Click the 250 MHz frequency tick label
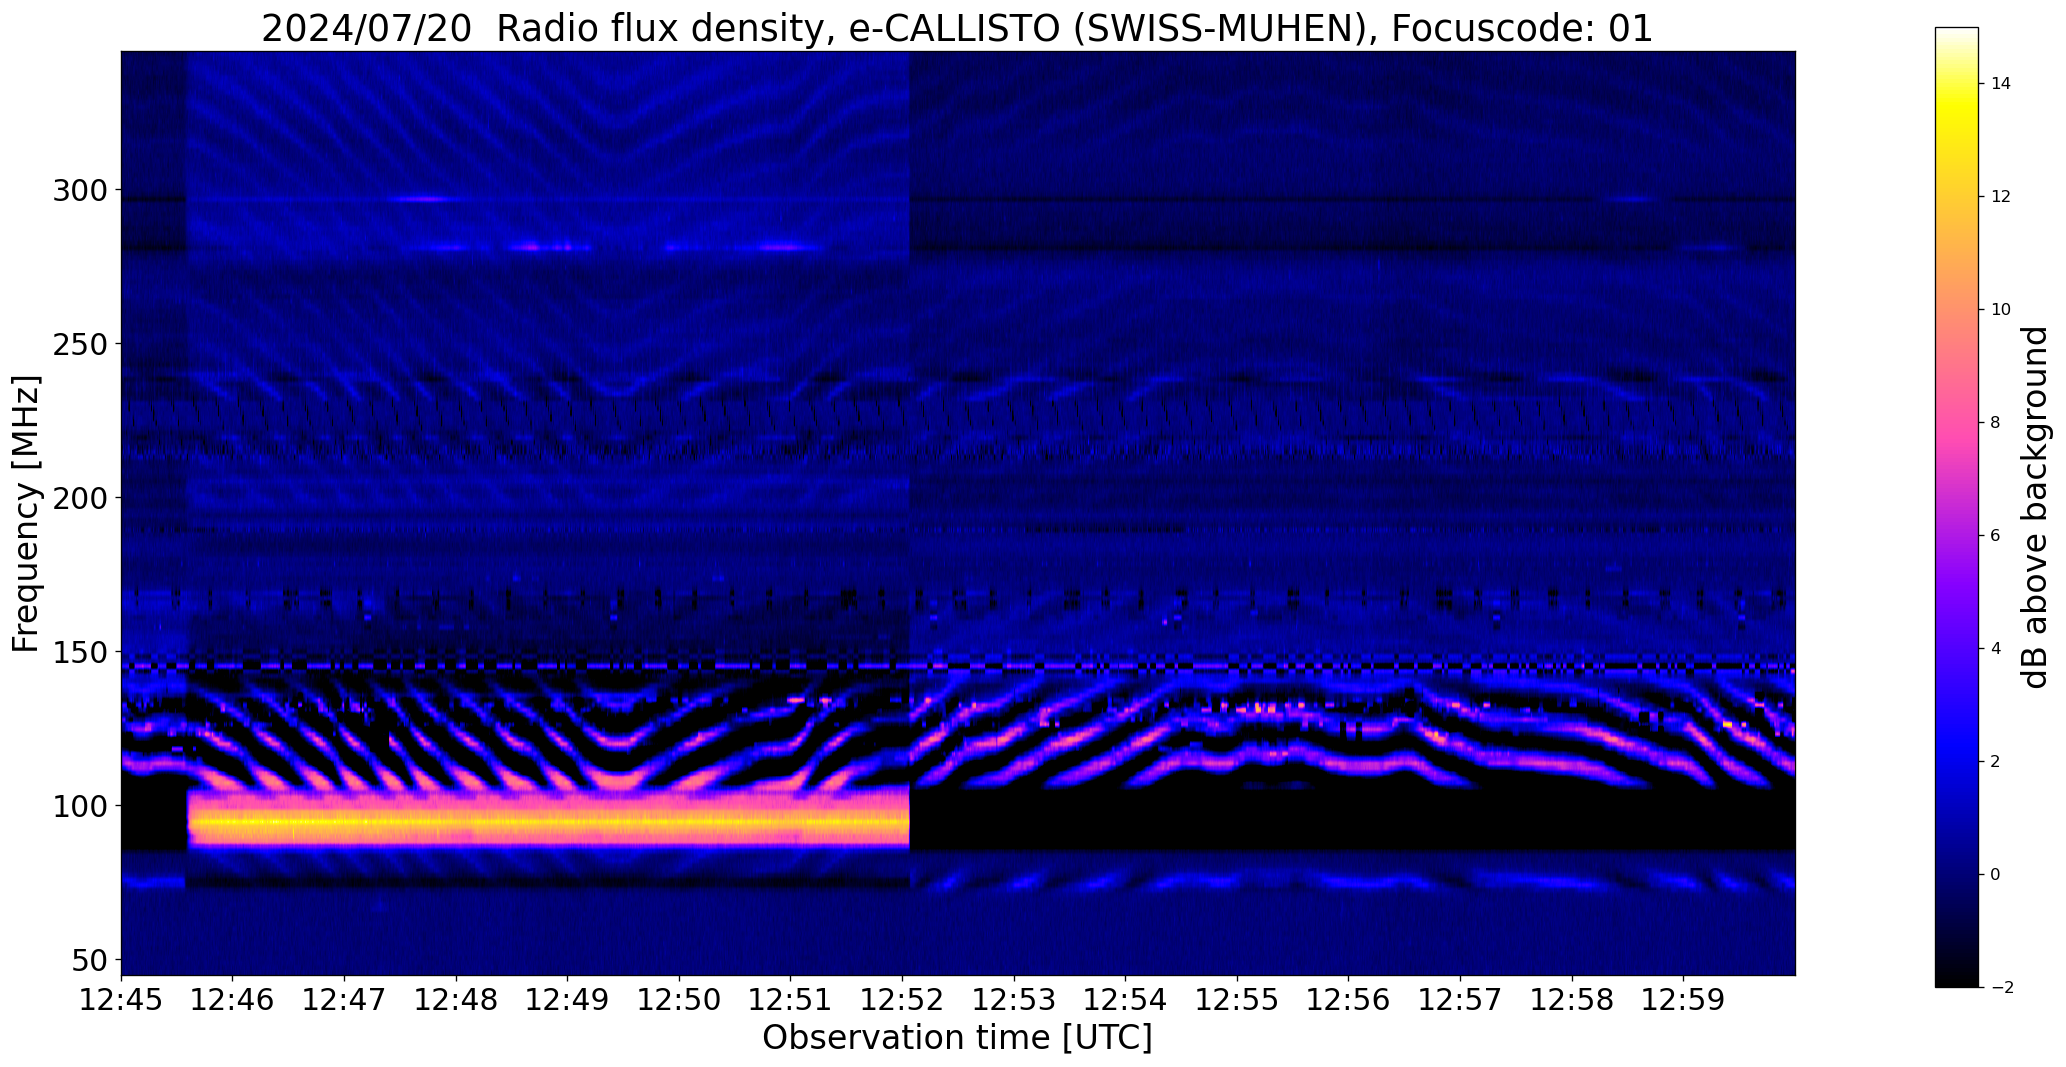The width and height of the screenshot is (2066, 1067). coord(81,344)
